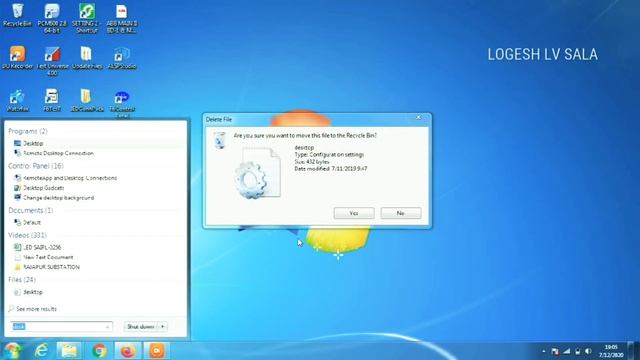Click the volume speaker tray icon
The height and width of the screenshot is (360, 640).
588,351
